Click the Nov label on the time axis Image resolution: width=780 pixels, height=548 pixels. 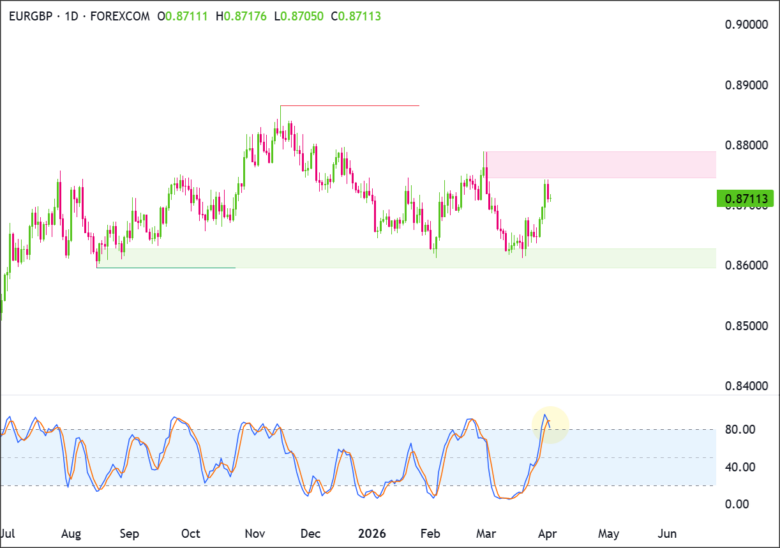click(255, 534)
